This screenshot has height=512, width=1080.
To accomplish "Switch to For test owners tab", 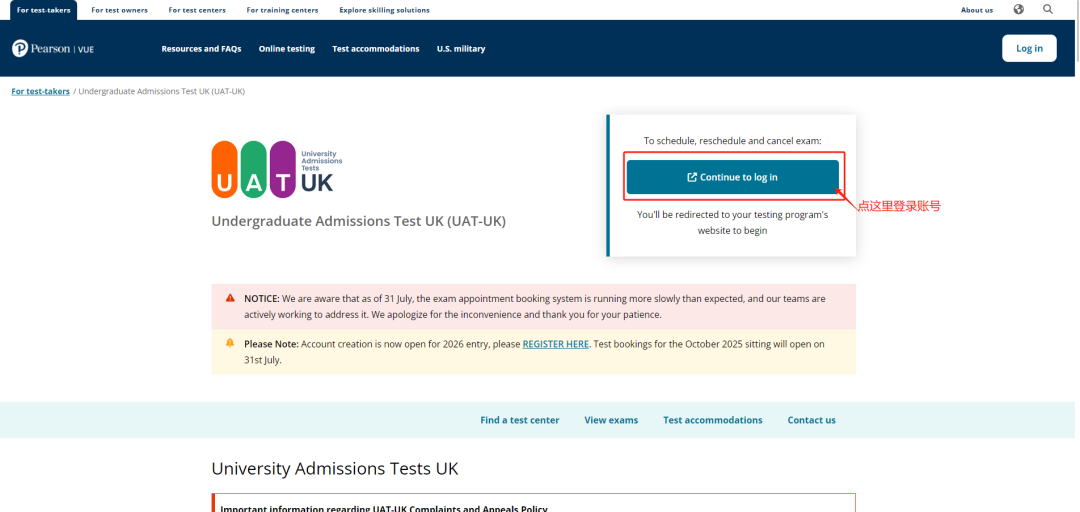I will pos(119,10).
